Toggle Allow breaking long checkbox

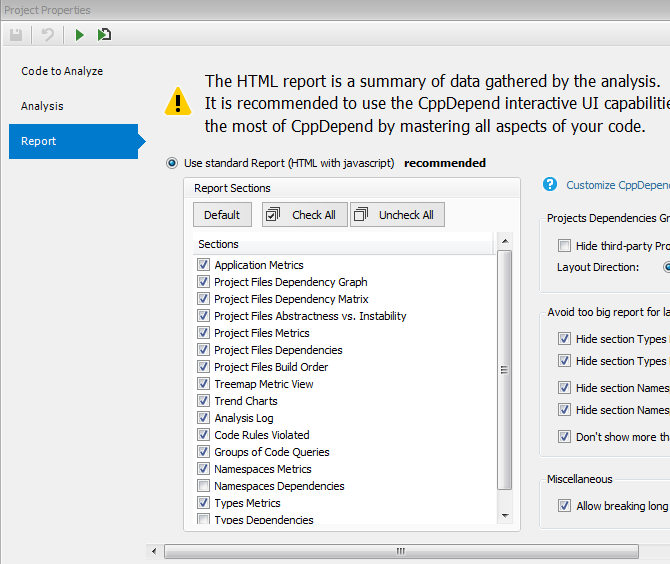pos(564,506)
